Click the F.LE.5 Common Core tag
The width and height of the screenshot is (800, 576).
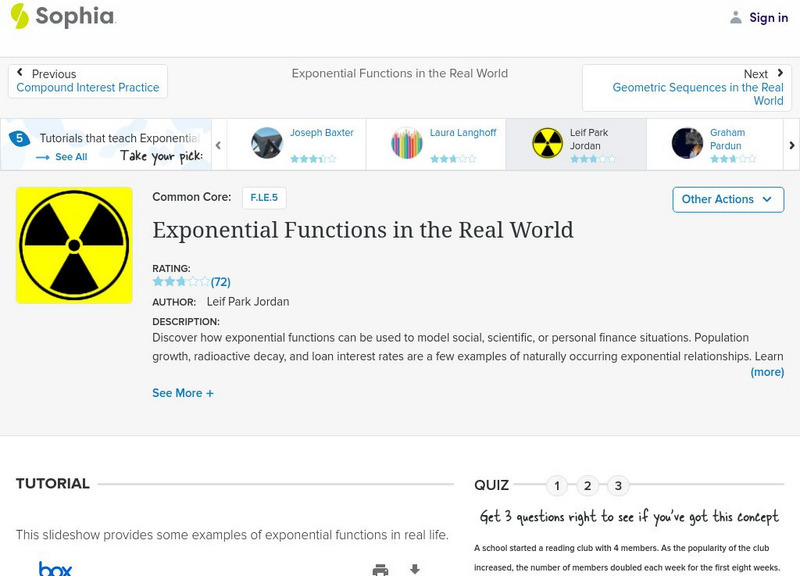264,198
